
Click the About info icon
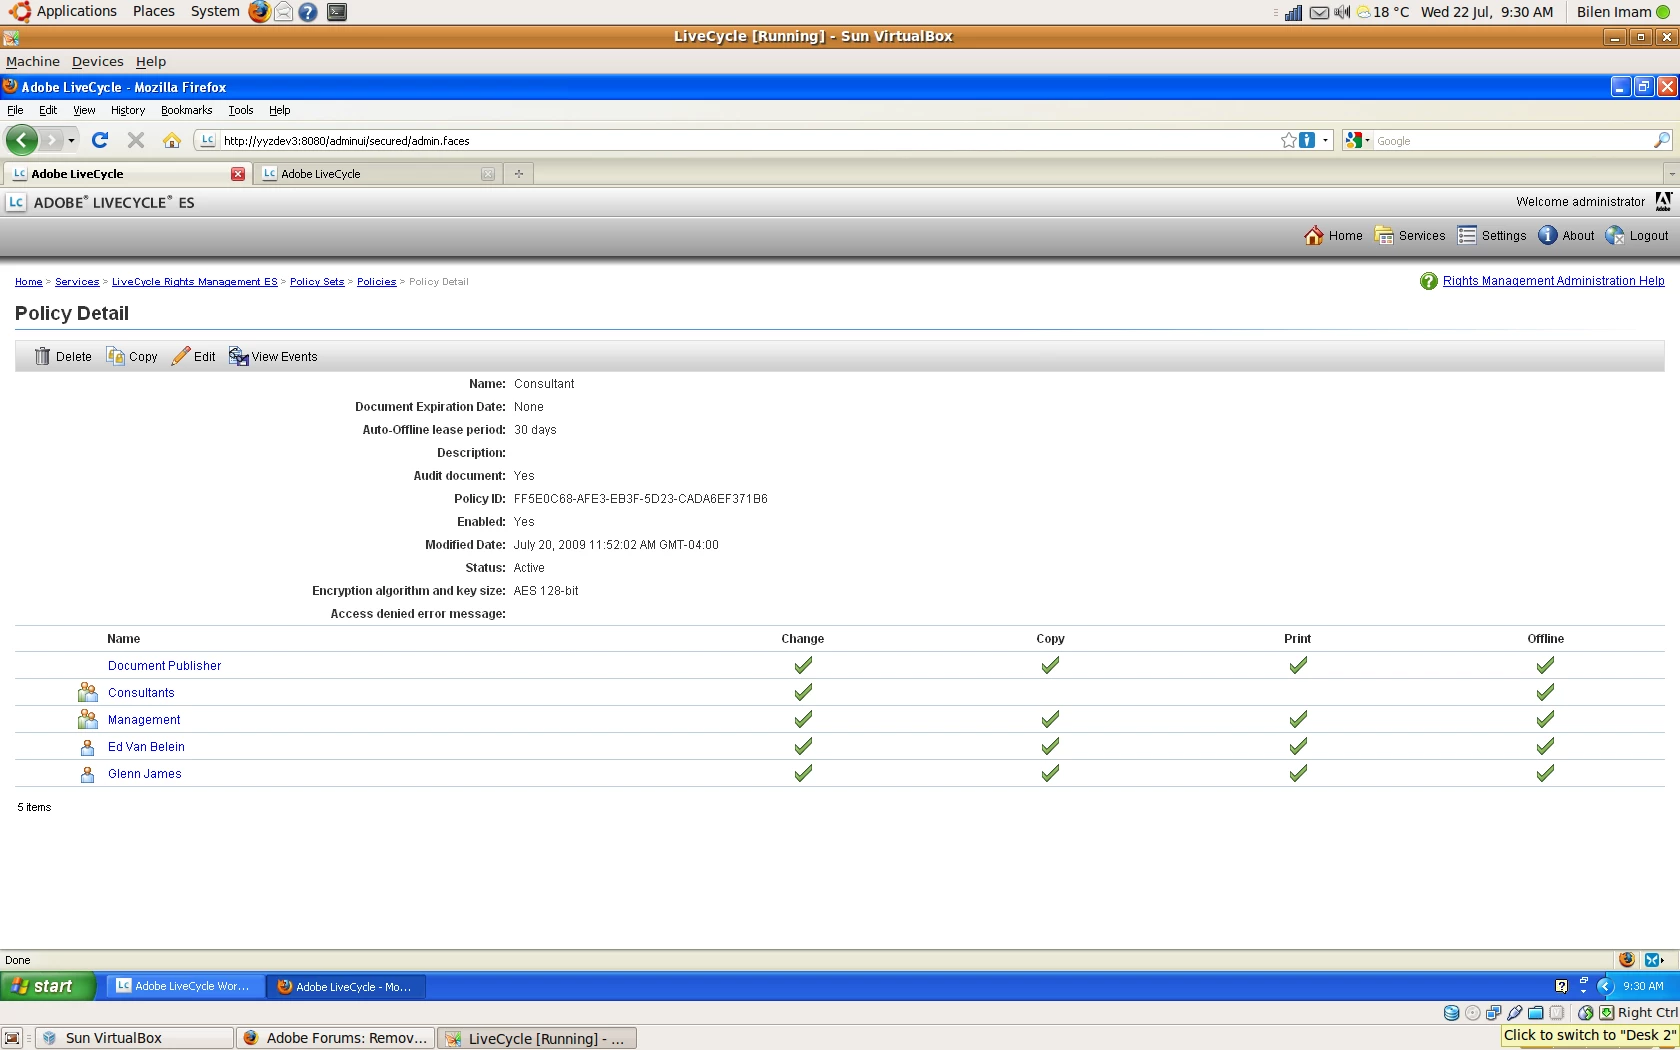tap(1547, 235)
